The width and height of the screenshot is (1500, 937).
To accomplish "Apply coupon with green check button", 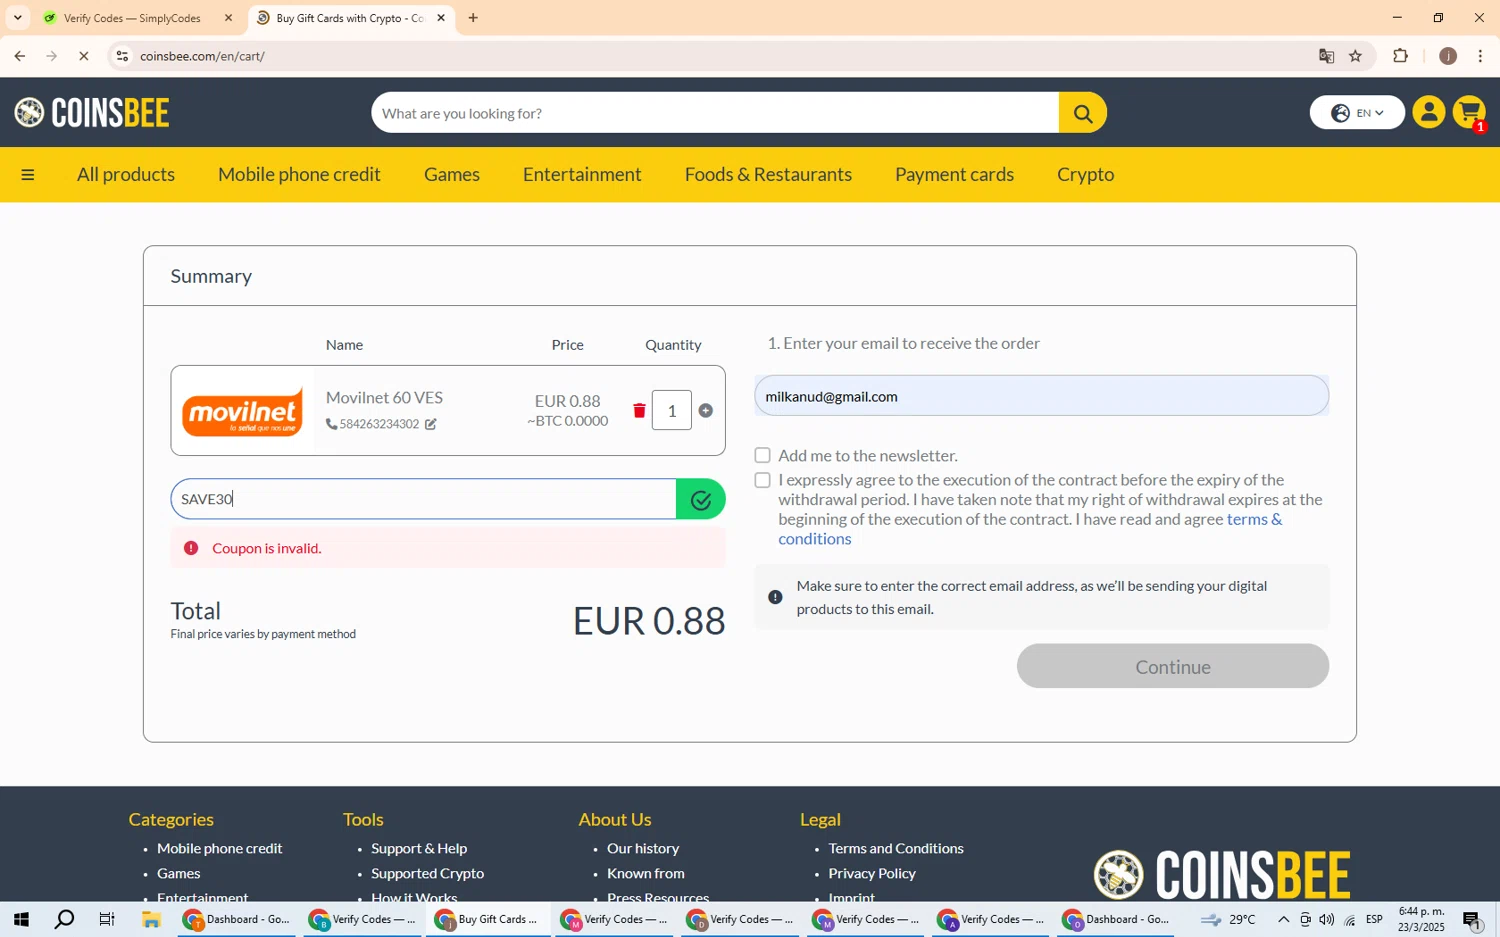I will point(701,499).
